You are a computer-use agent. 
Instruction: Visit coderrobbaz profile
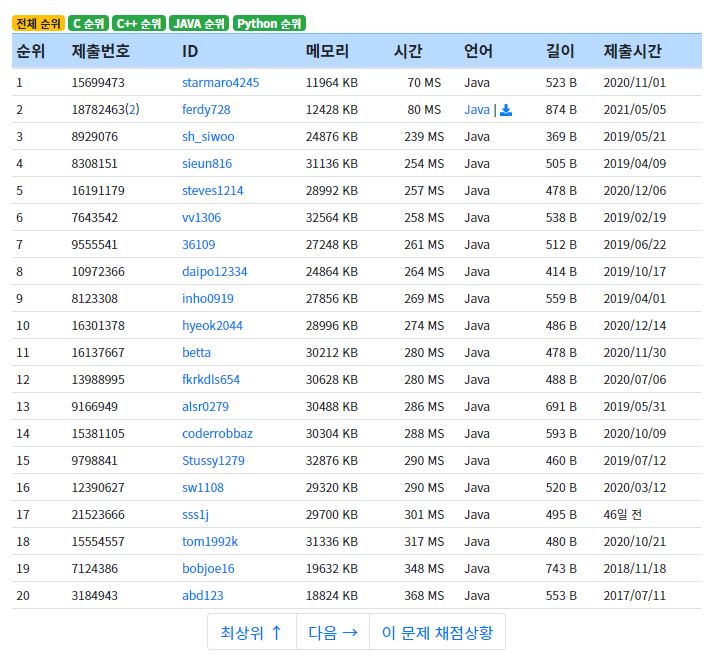[x=217, y=434]
